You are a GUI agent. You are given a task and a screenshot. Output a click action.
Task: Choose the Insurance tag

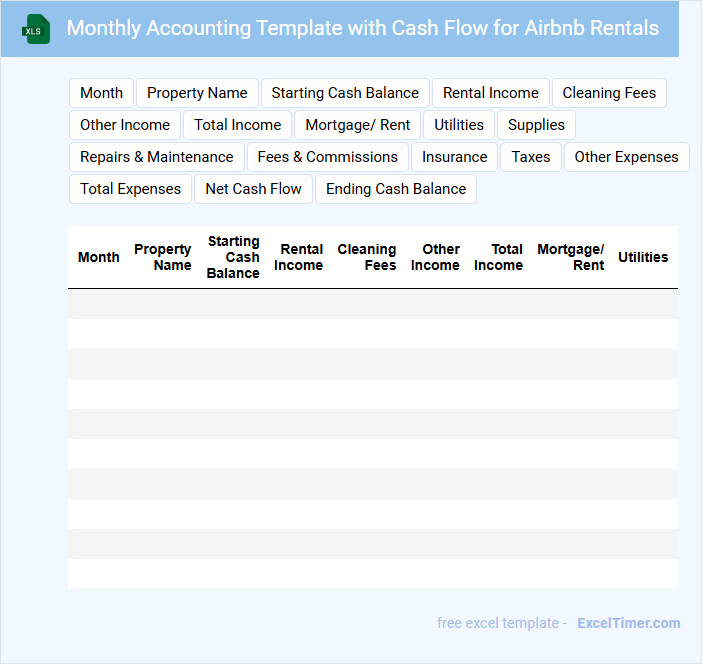click(455, 157)
